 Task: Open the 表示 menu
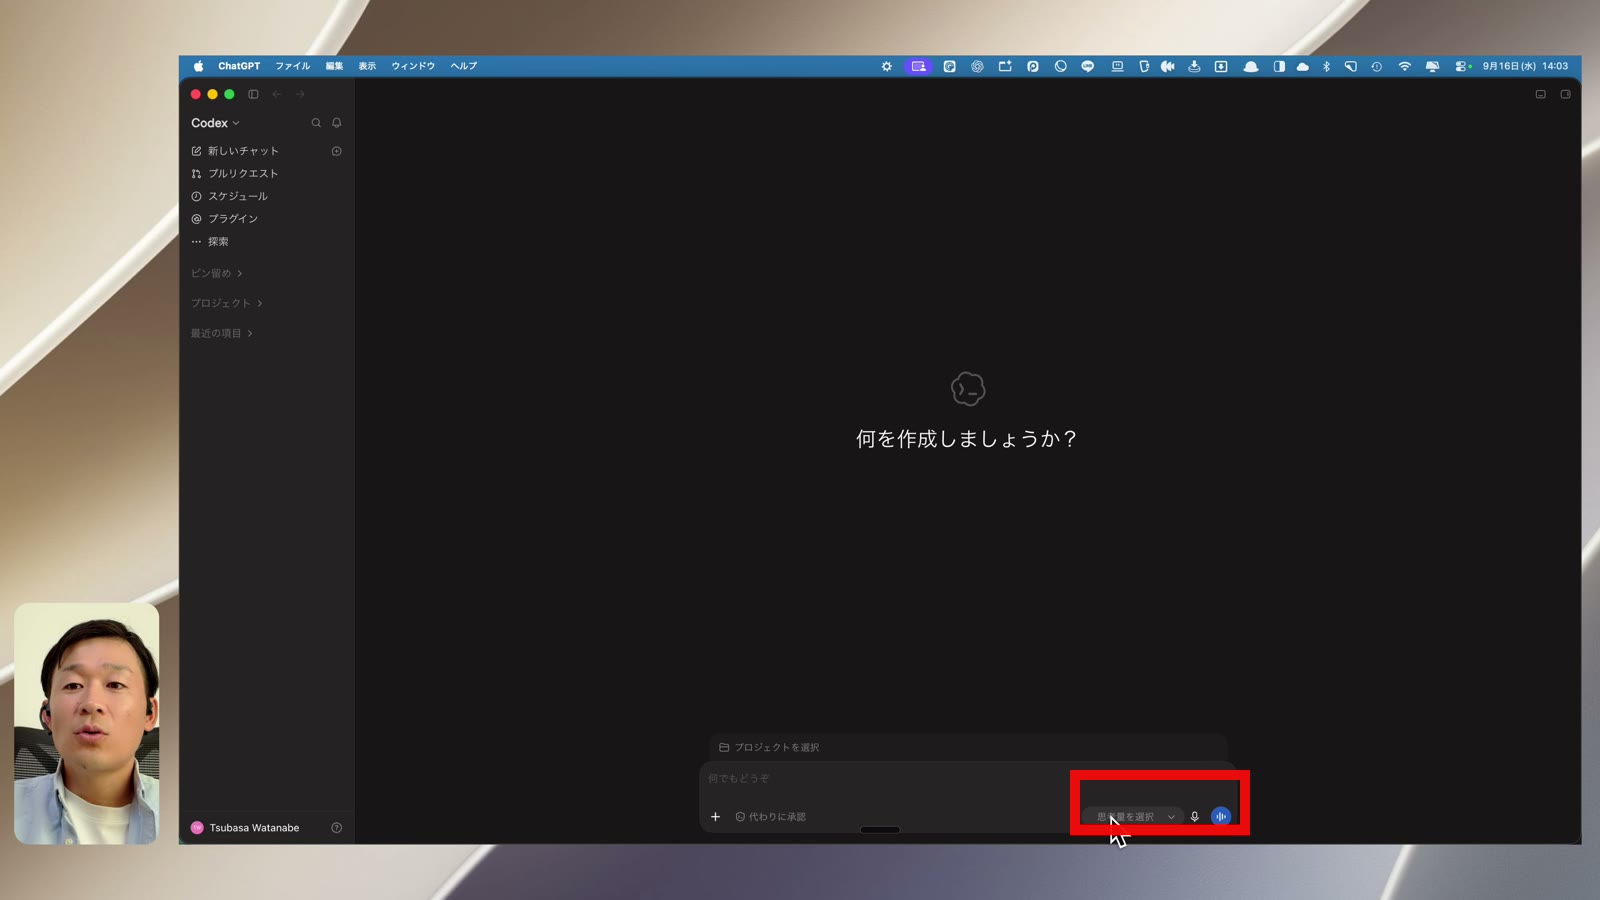367,66
